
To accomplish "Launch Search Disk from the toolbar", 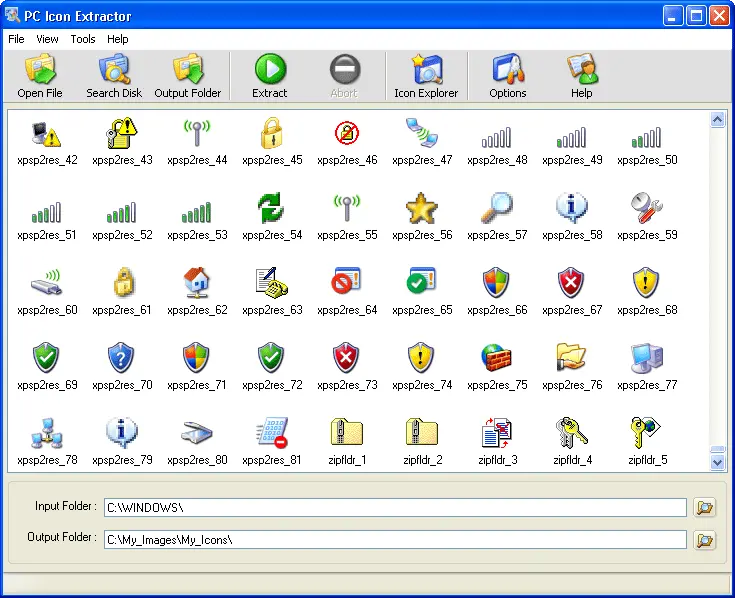I will (114, 76).
